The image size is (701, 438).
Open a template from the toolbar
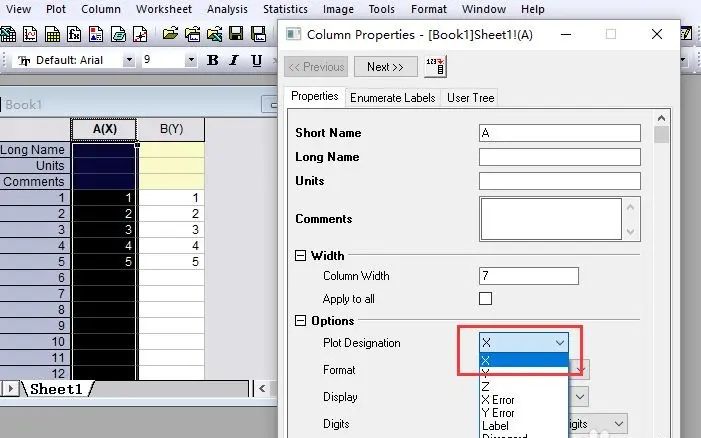[192, 34]
